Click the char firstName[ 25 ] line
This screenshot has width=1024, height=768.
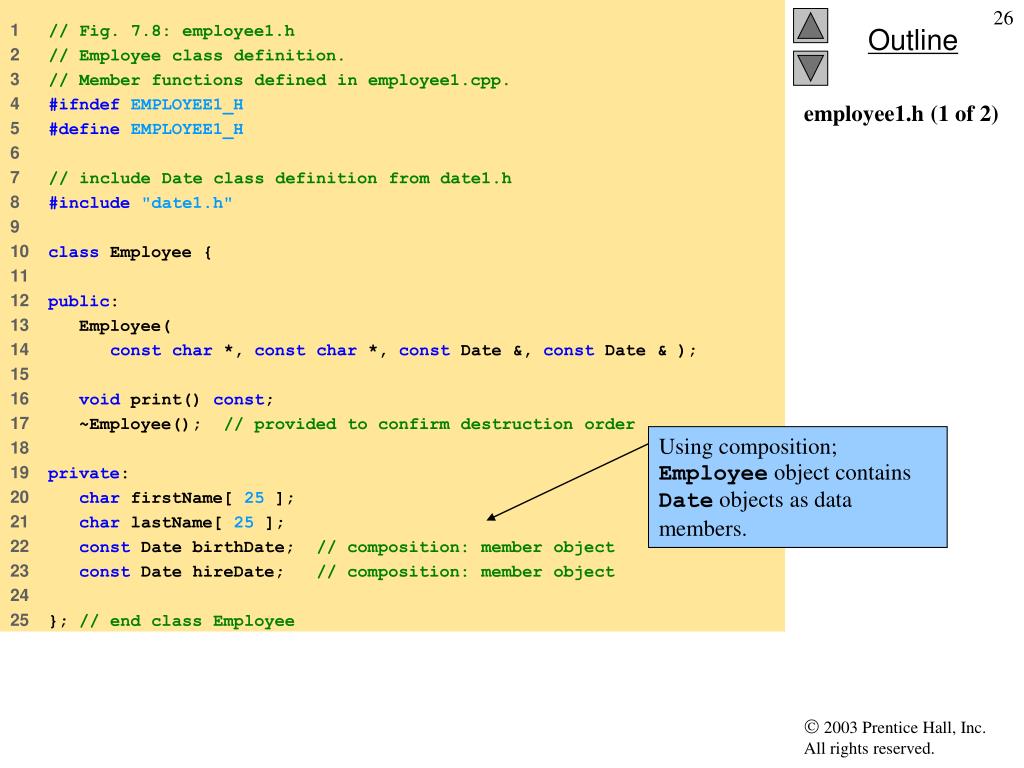point(187,498)
